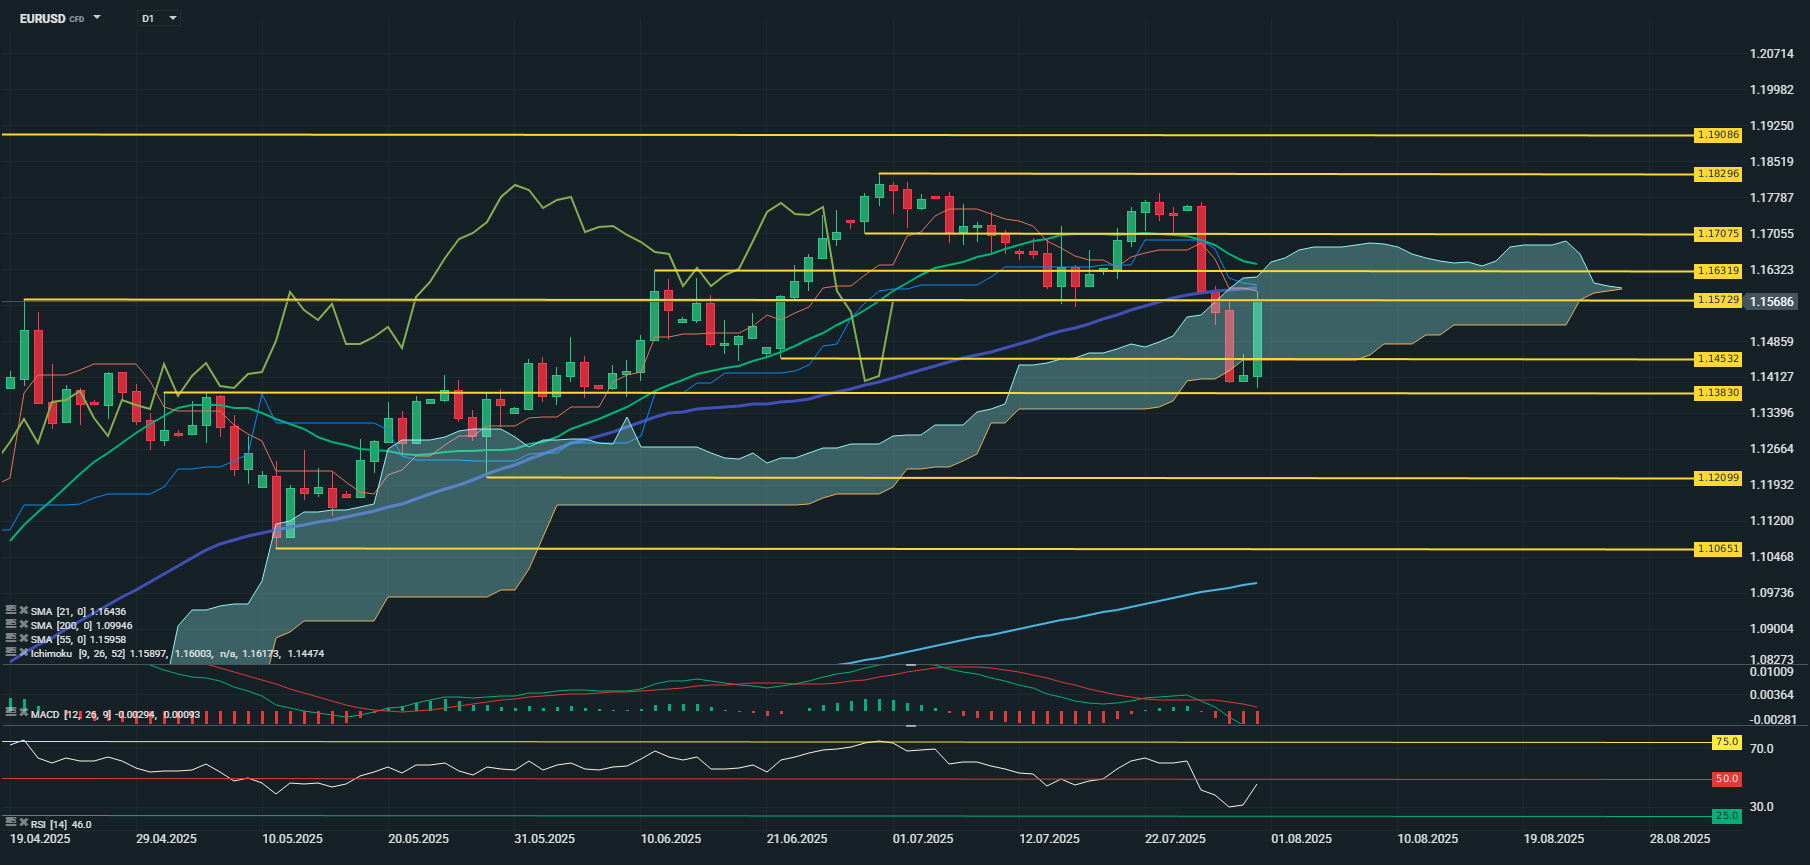Click the 19.08.2025 date on the time axis
1810x865 pixels.
(x=1553, y=839)
